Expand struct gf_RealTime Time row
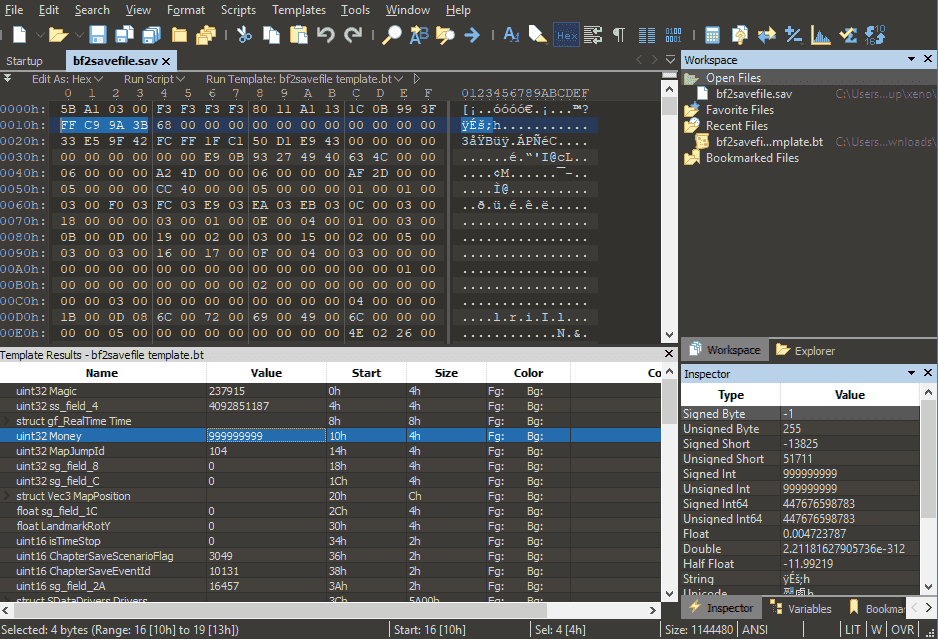This screenshot has height=639, width=938. pyautogui.click(x=7, y=421)
